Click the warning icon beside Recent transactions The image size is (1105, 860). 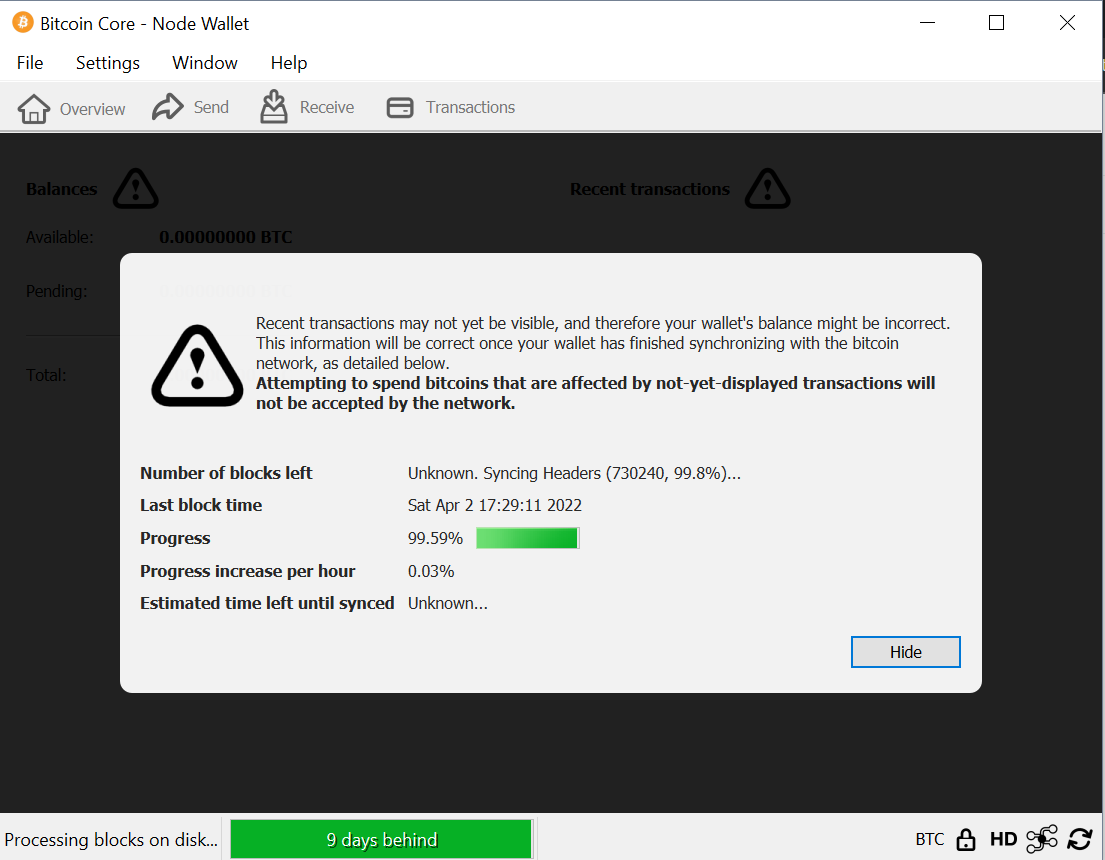[x=767, y=188]
